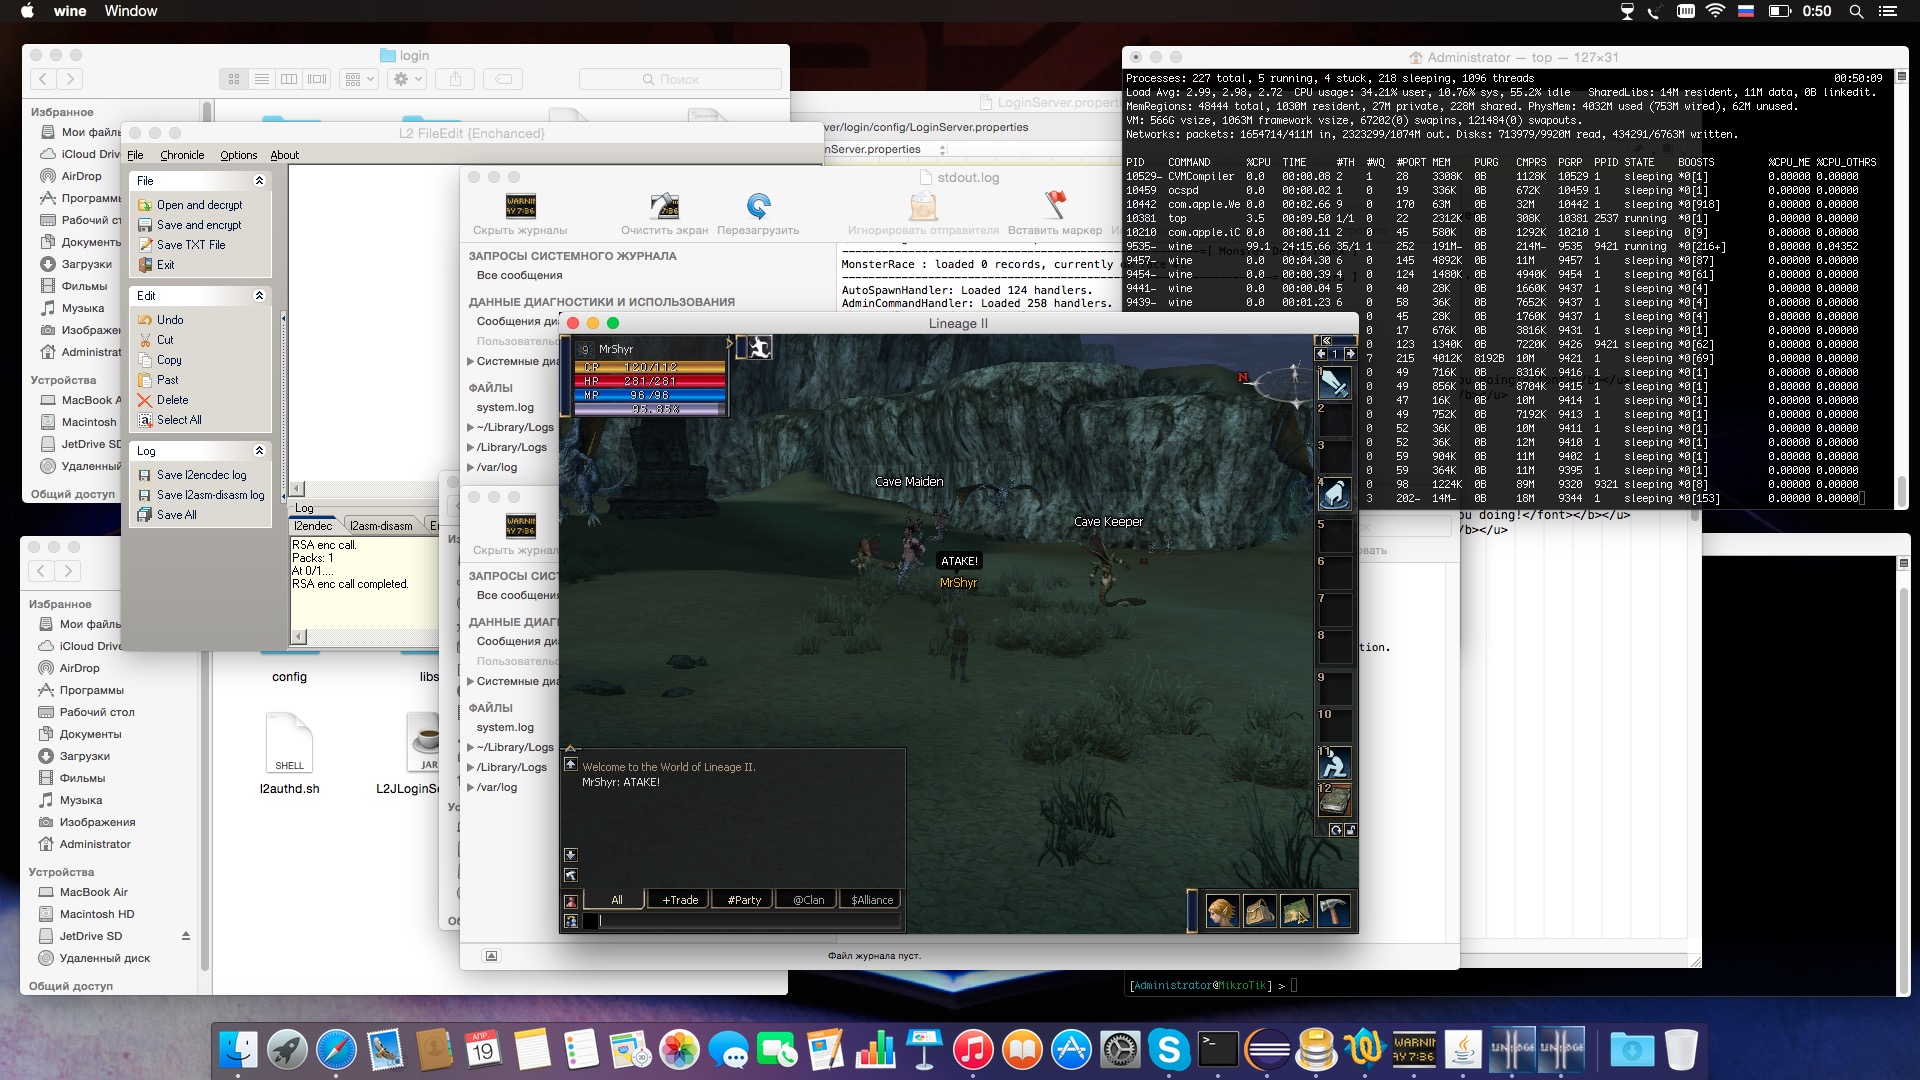Open the Window menu in the macOS menu bar
Viewport: 1920px width, 1080px height.
(x=131, y=11)
